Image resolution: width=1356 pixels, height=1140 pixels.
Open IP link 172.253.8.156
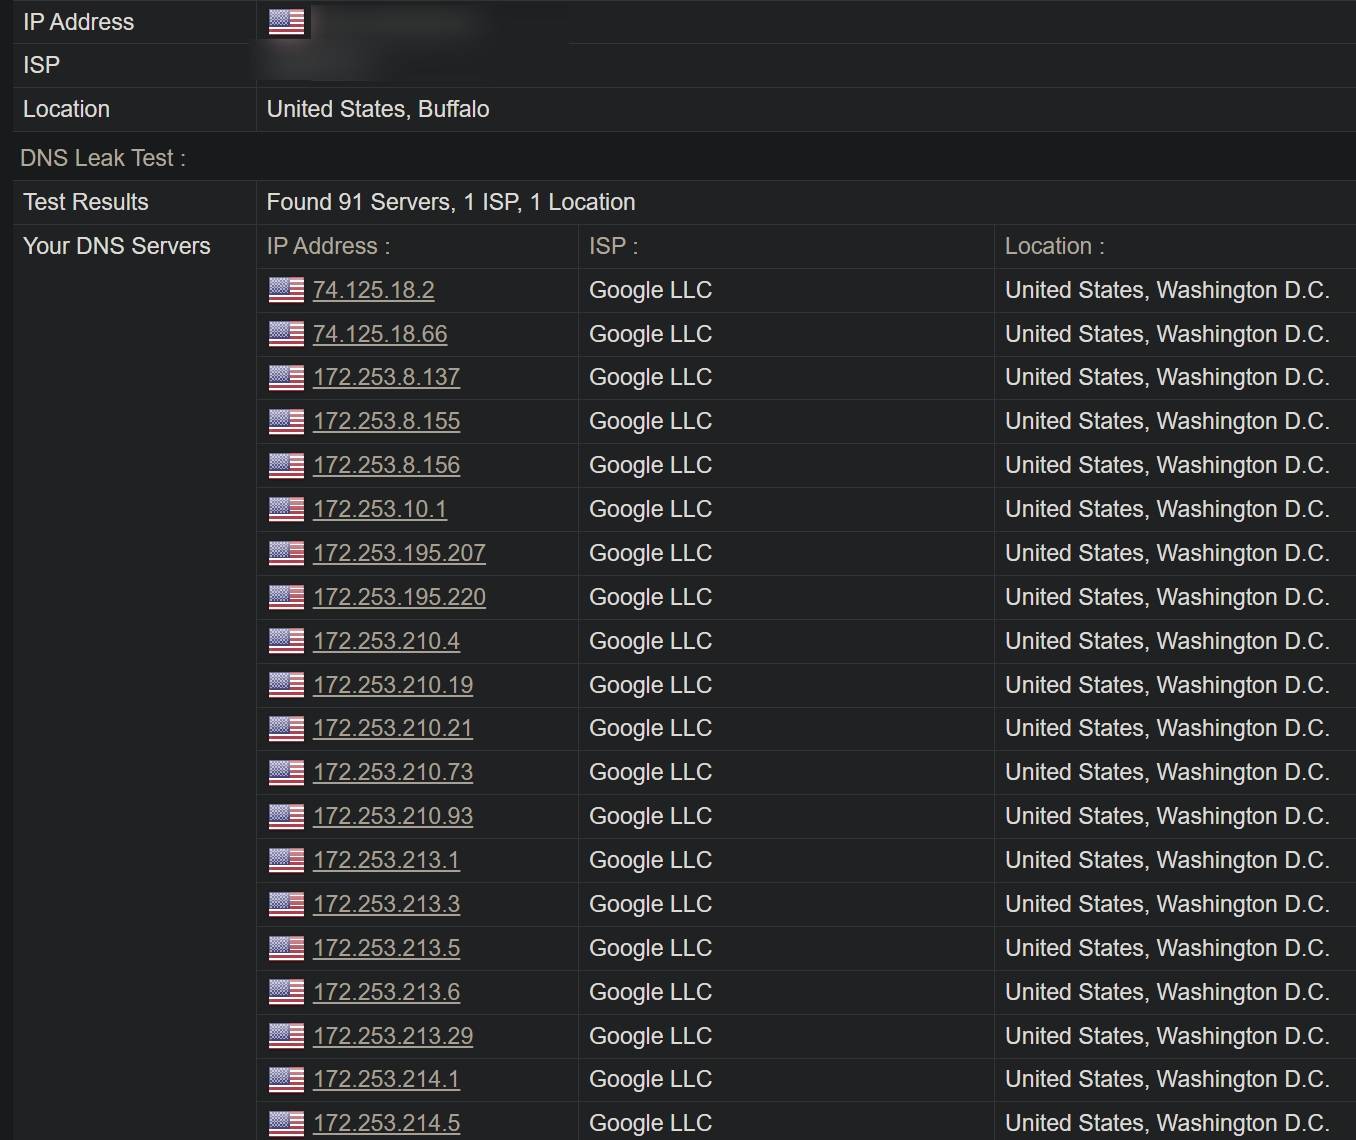pyautogui.click(x=386, y=465)
